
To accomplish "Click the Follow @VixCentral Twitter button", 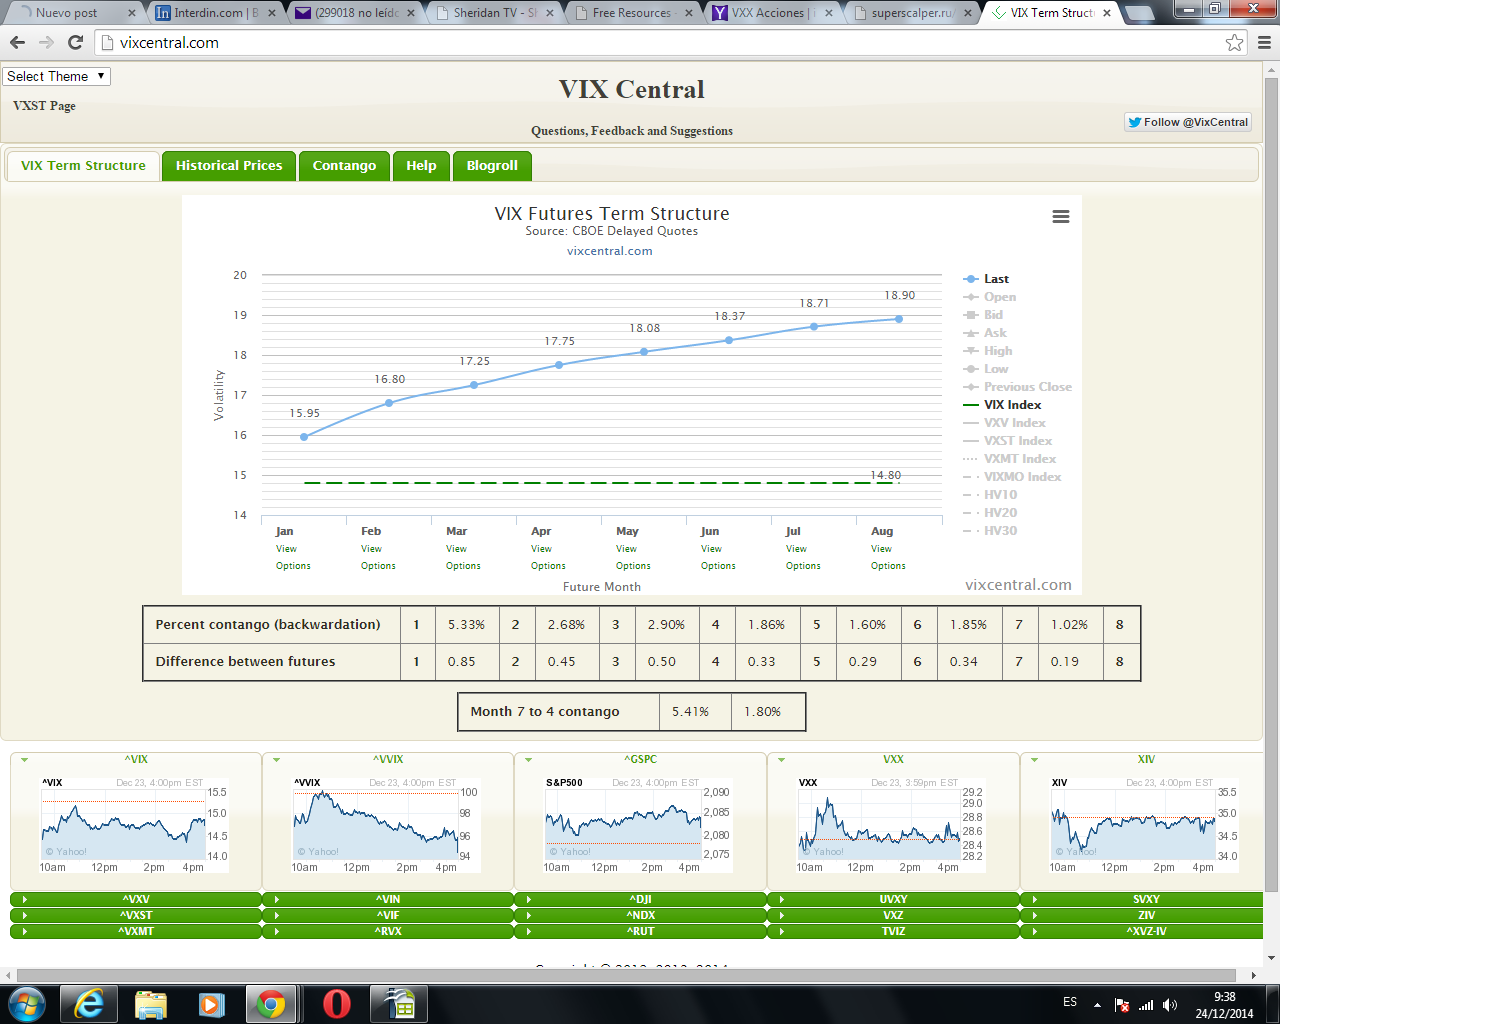I will tap(1188, 122).
